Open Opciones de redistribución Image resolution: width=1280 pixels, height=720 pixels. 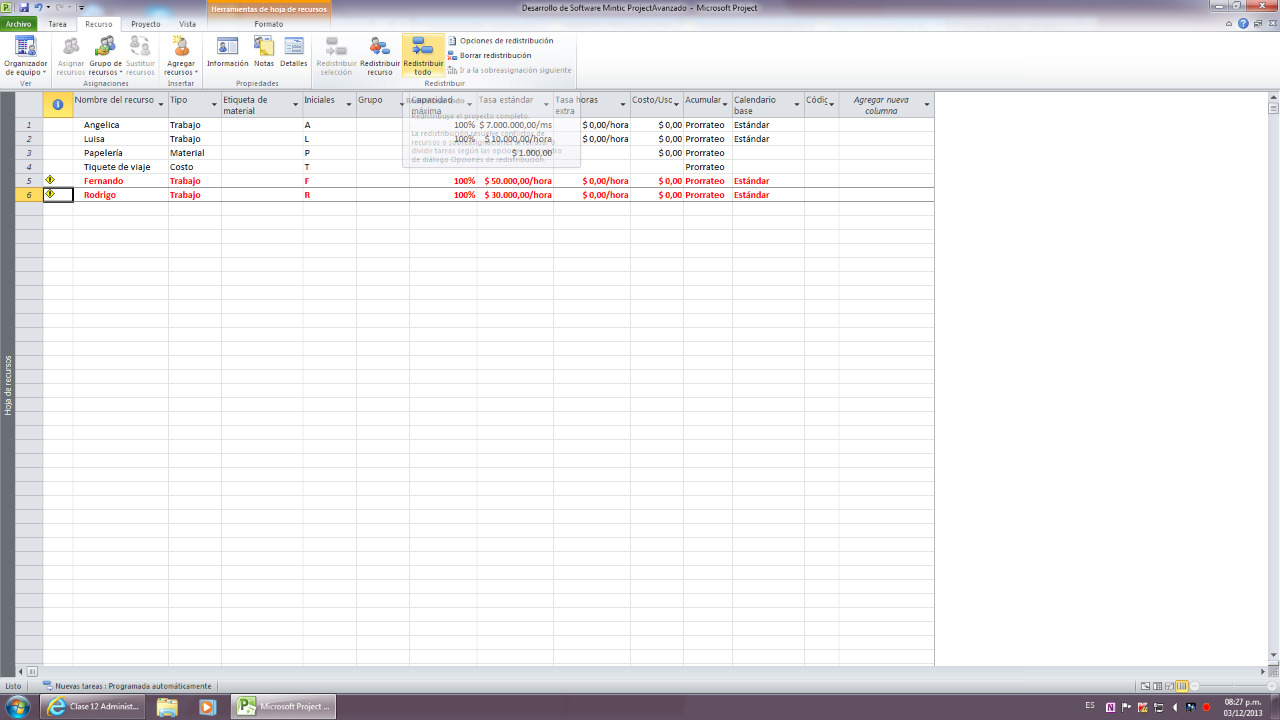tap(500, 41)
